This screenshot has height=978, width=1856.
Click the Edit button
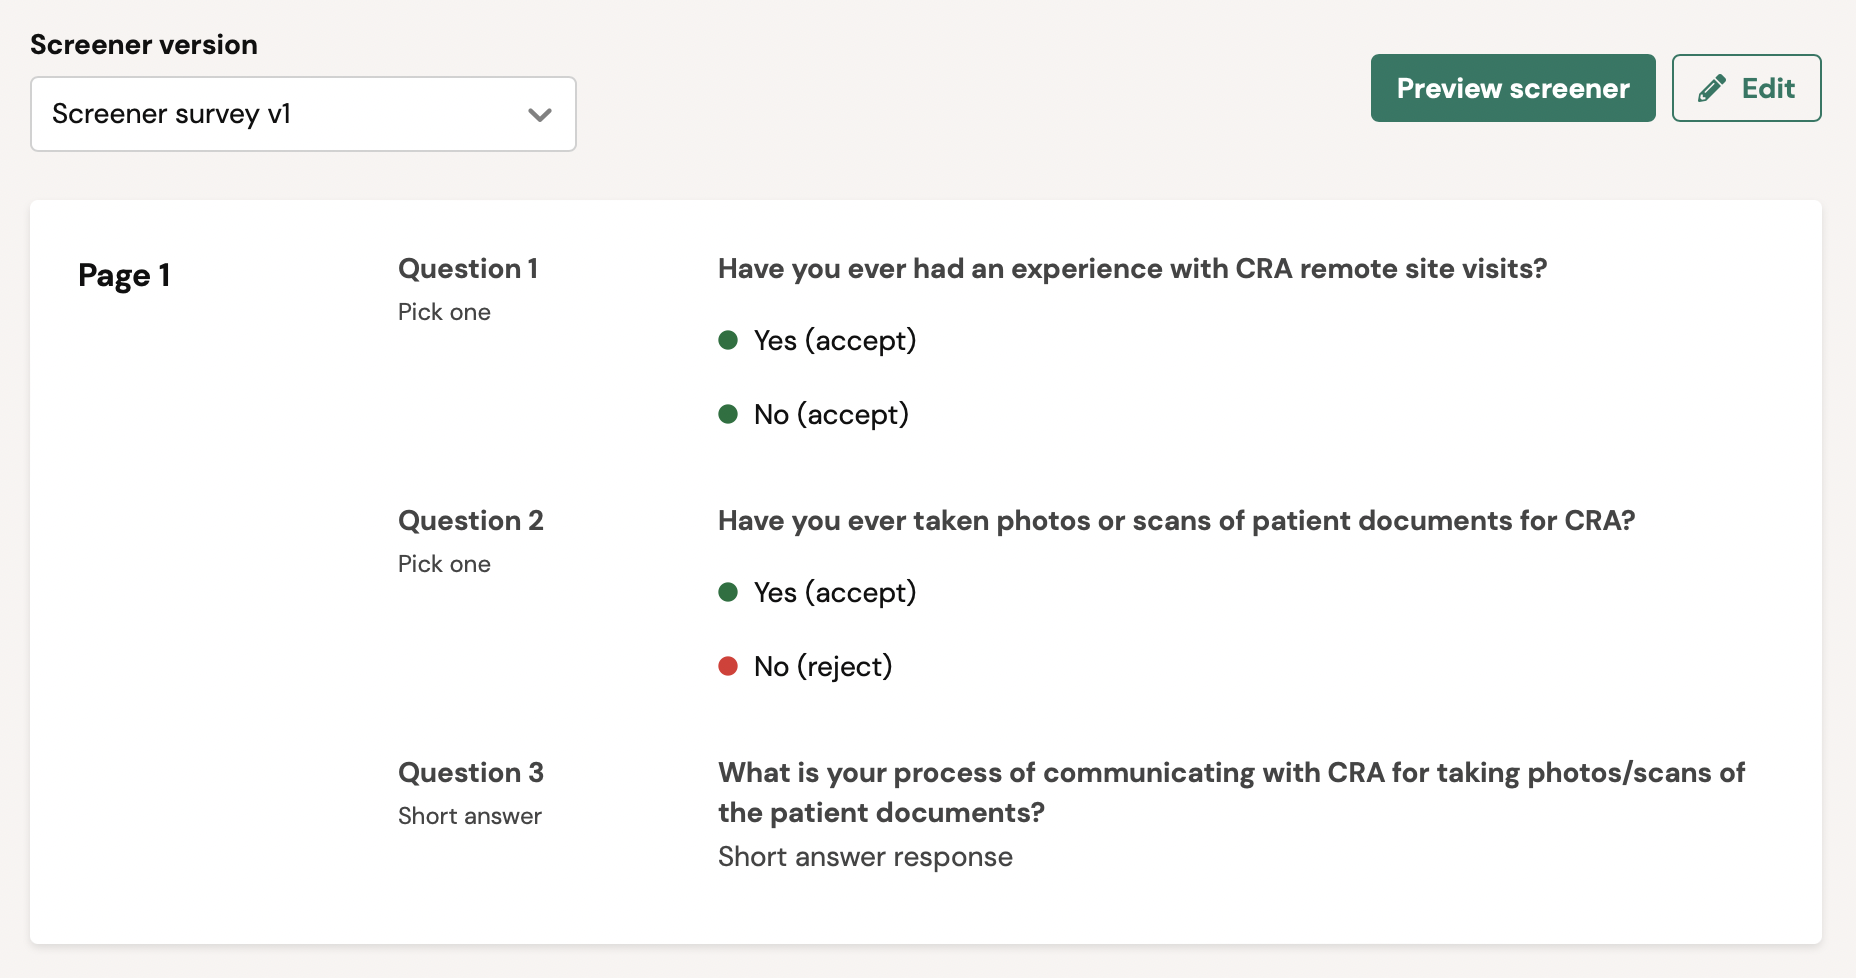tap(1746, 88)
